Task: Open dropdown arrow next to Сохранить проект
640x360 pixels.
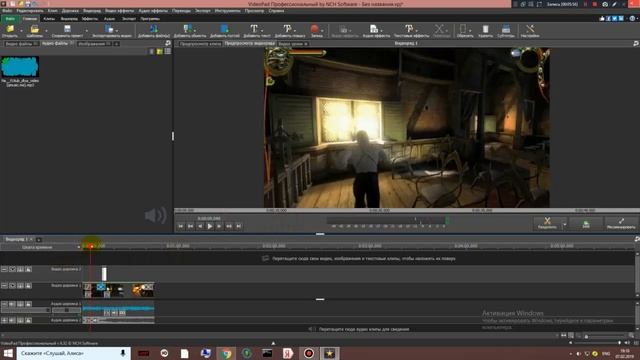Action: [86, 30]
